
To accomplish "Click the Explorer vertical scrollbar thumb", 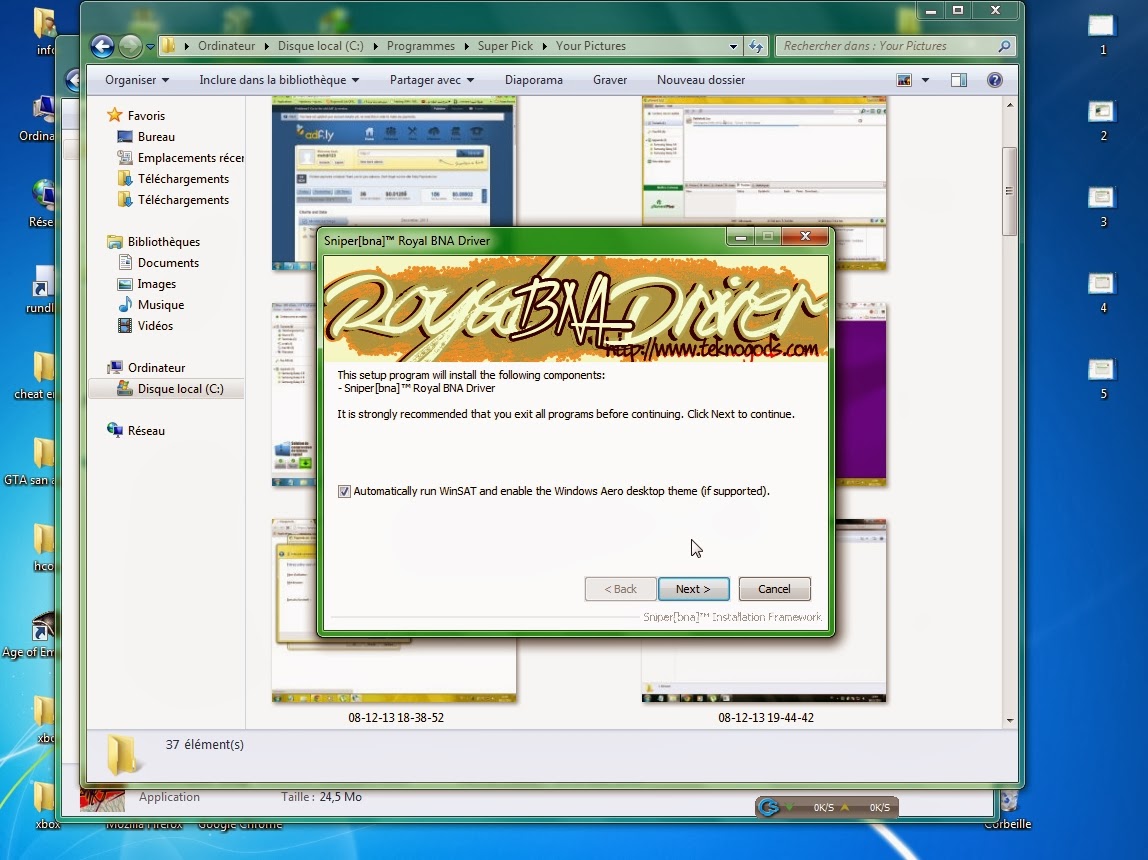I will 1010,191.
